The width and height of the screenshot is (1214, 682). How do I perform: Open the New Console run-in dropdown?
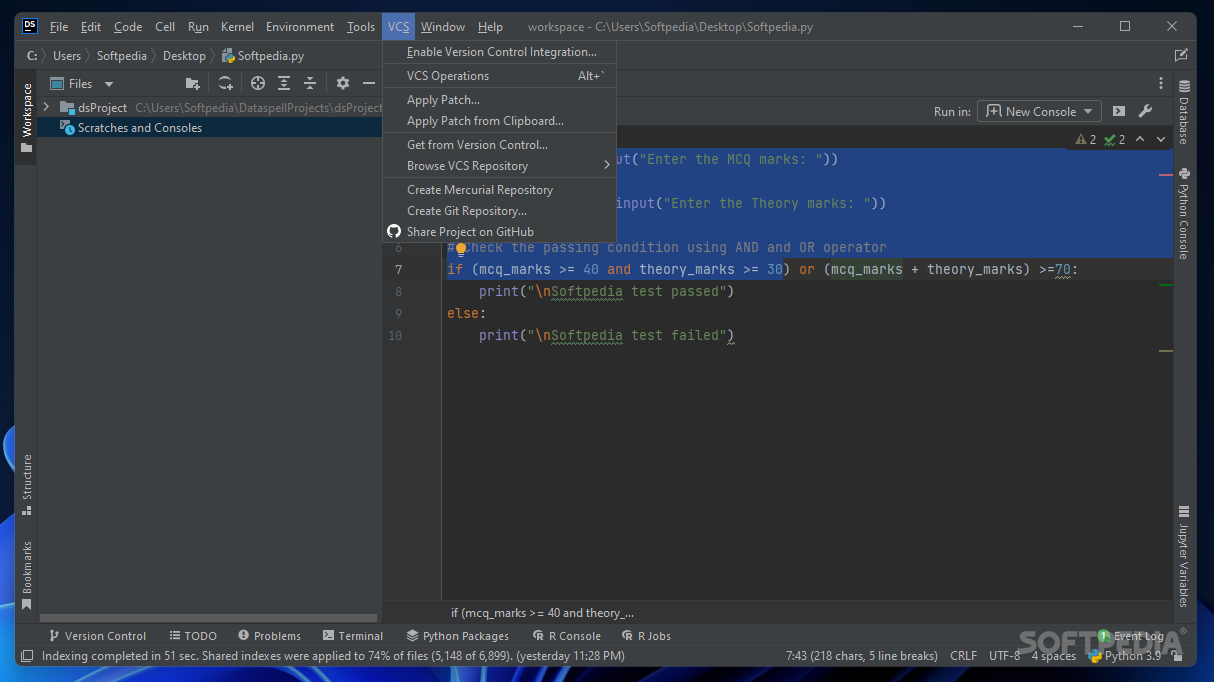[1039, 112]
